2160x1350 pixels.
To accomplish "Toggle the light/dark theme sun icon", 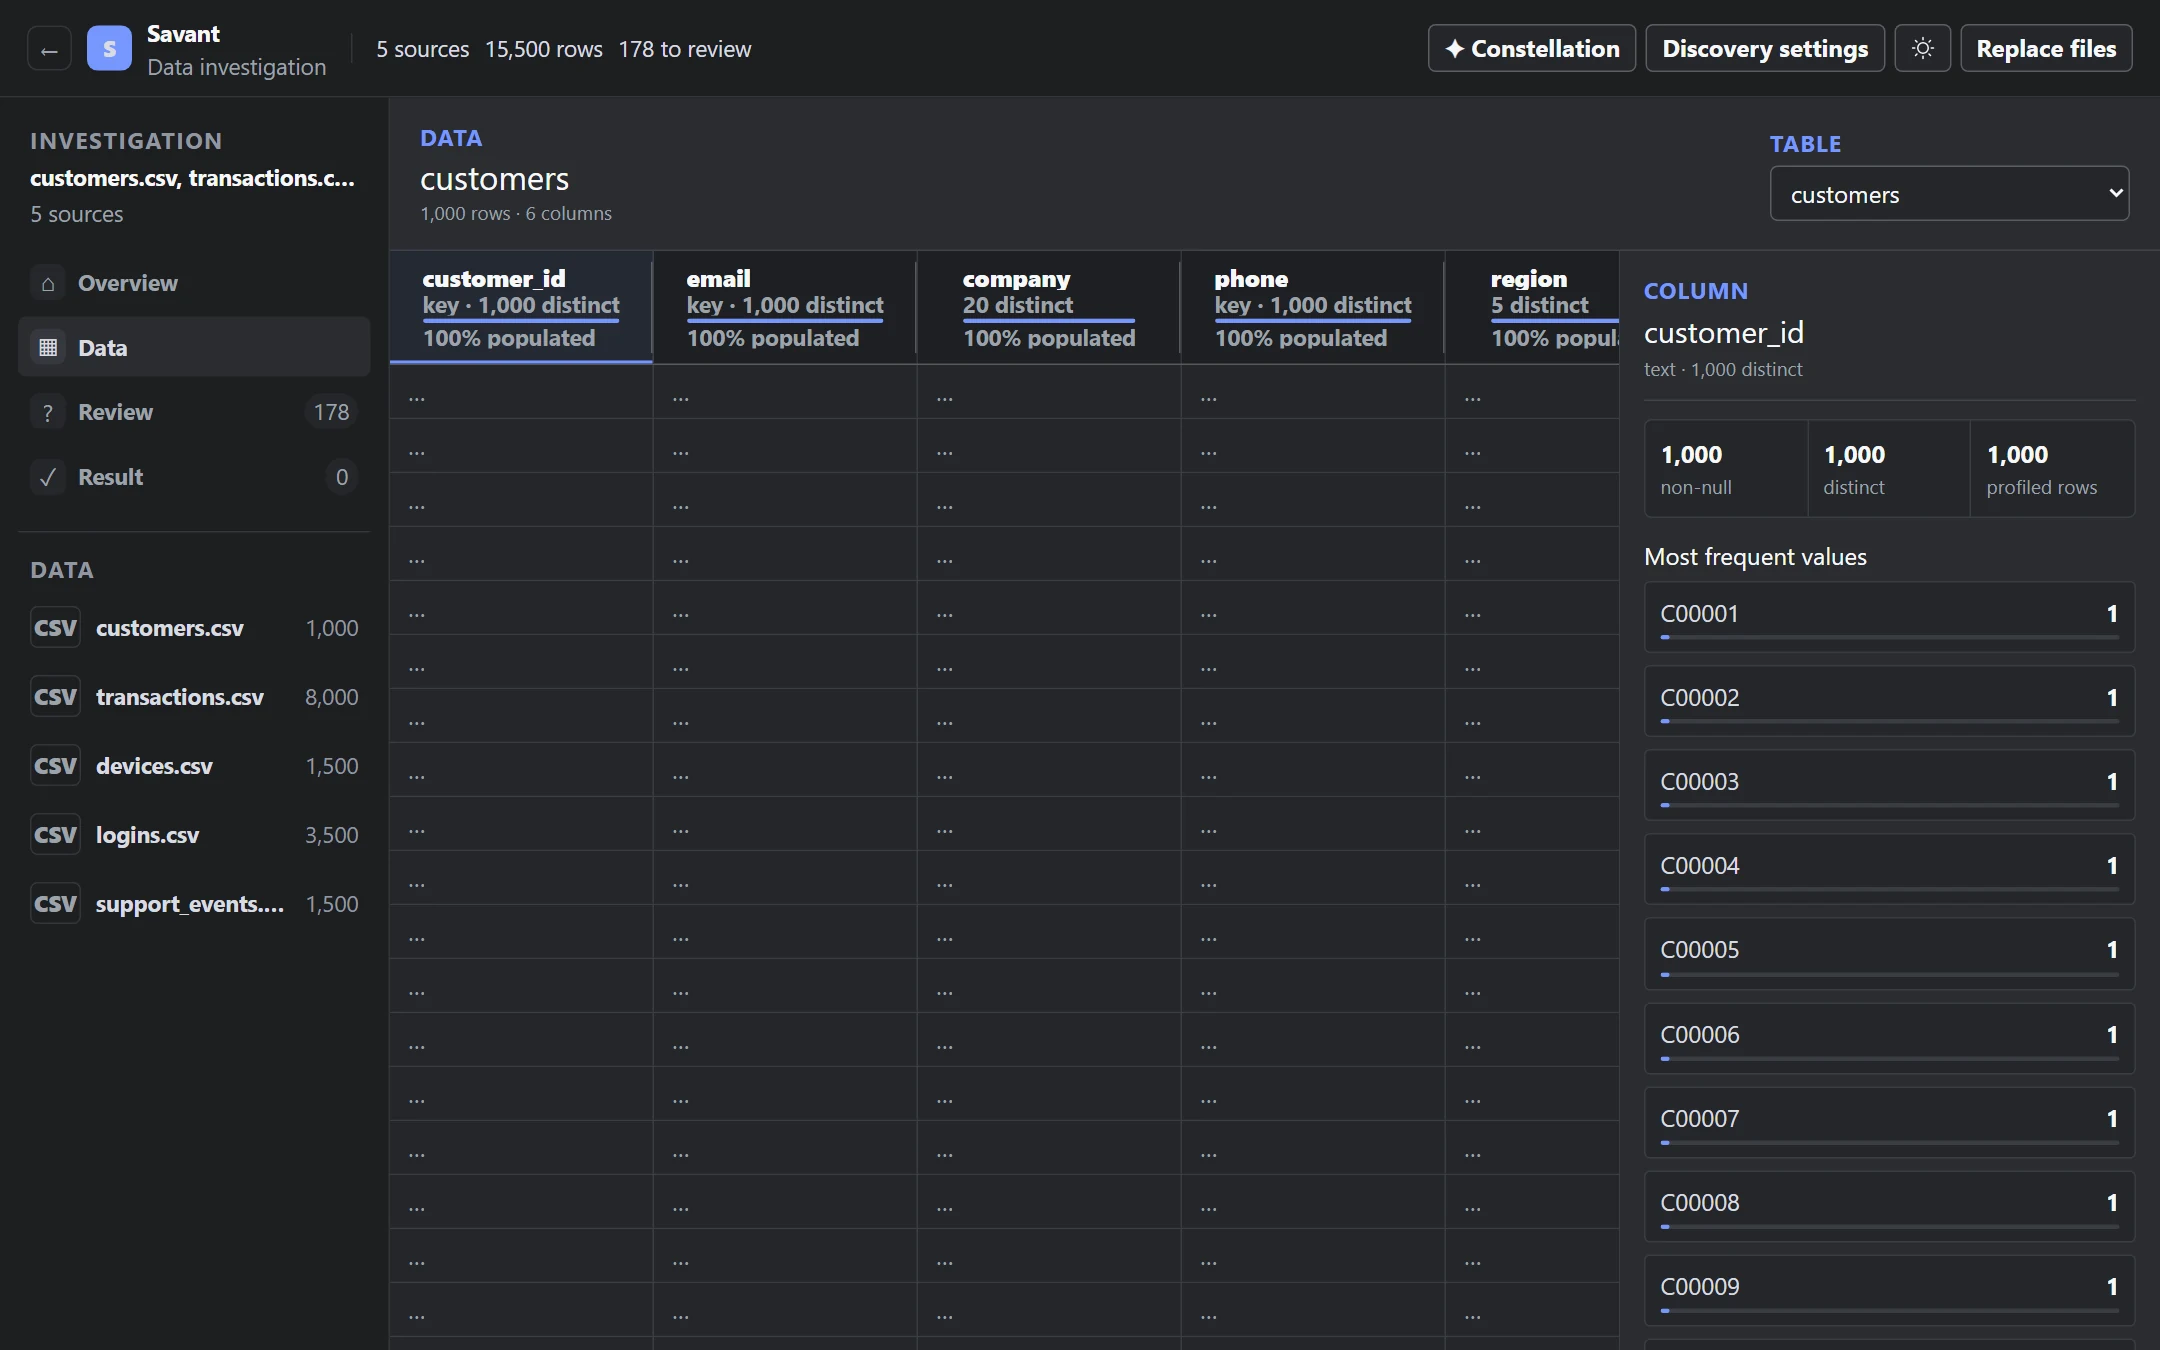I will click(x=1922, y=49).
